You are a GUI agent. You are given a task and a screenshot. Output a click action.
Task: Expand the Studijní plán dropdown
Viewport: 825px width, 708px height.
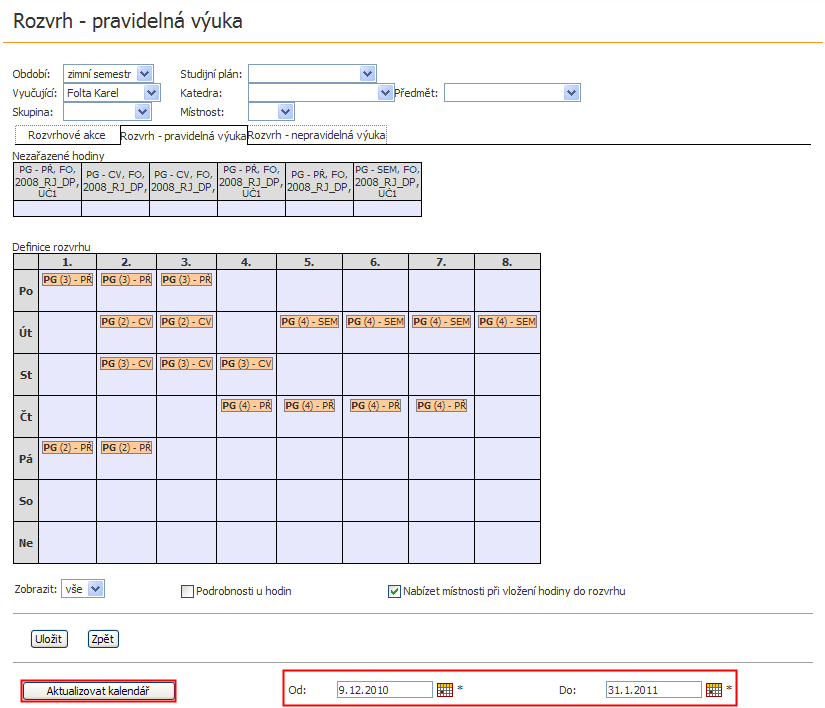[313, 74]
